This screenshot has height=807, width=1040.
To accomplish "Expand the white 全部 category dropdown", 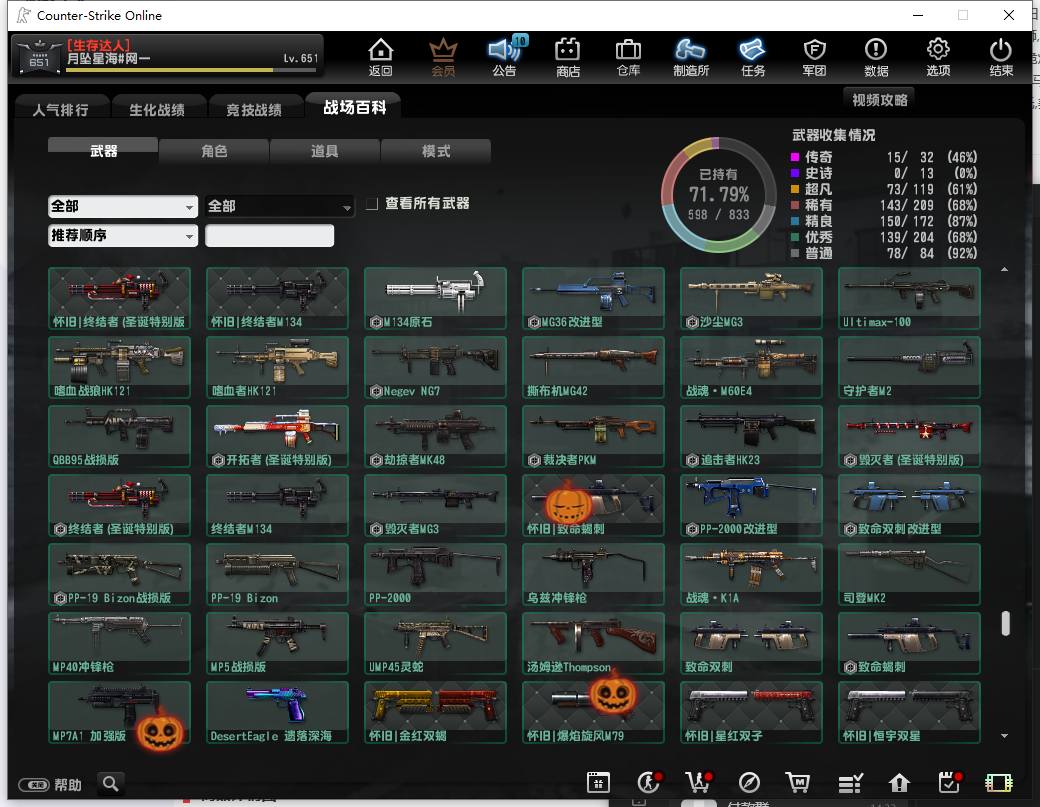I will click(123, 206).
